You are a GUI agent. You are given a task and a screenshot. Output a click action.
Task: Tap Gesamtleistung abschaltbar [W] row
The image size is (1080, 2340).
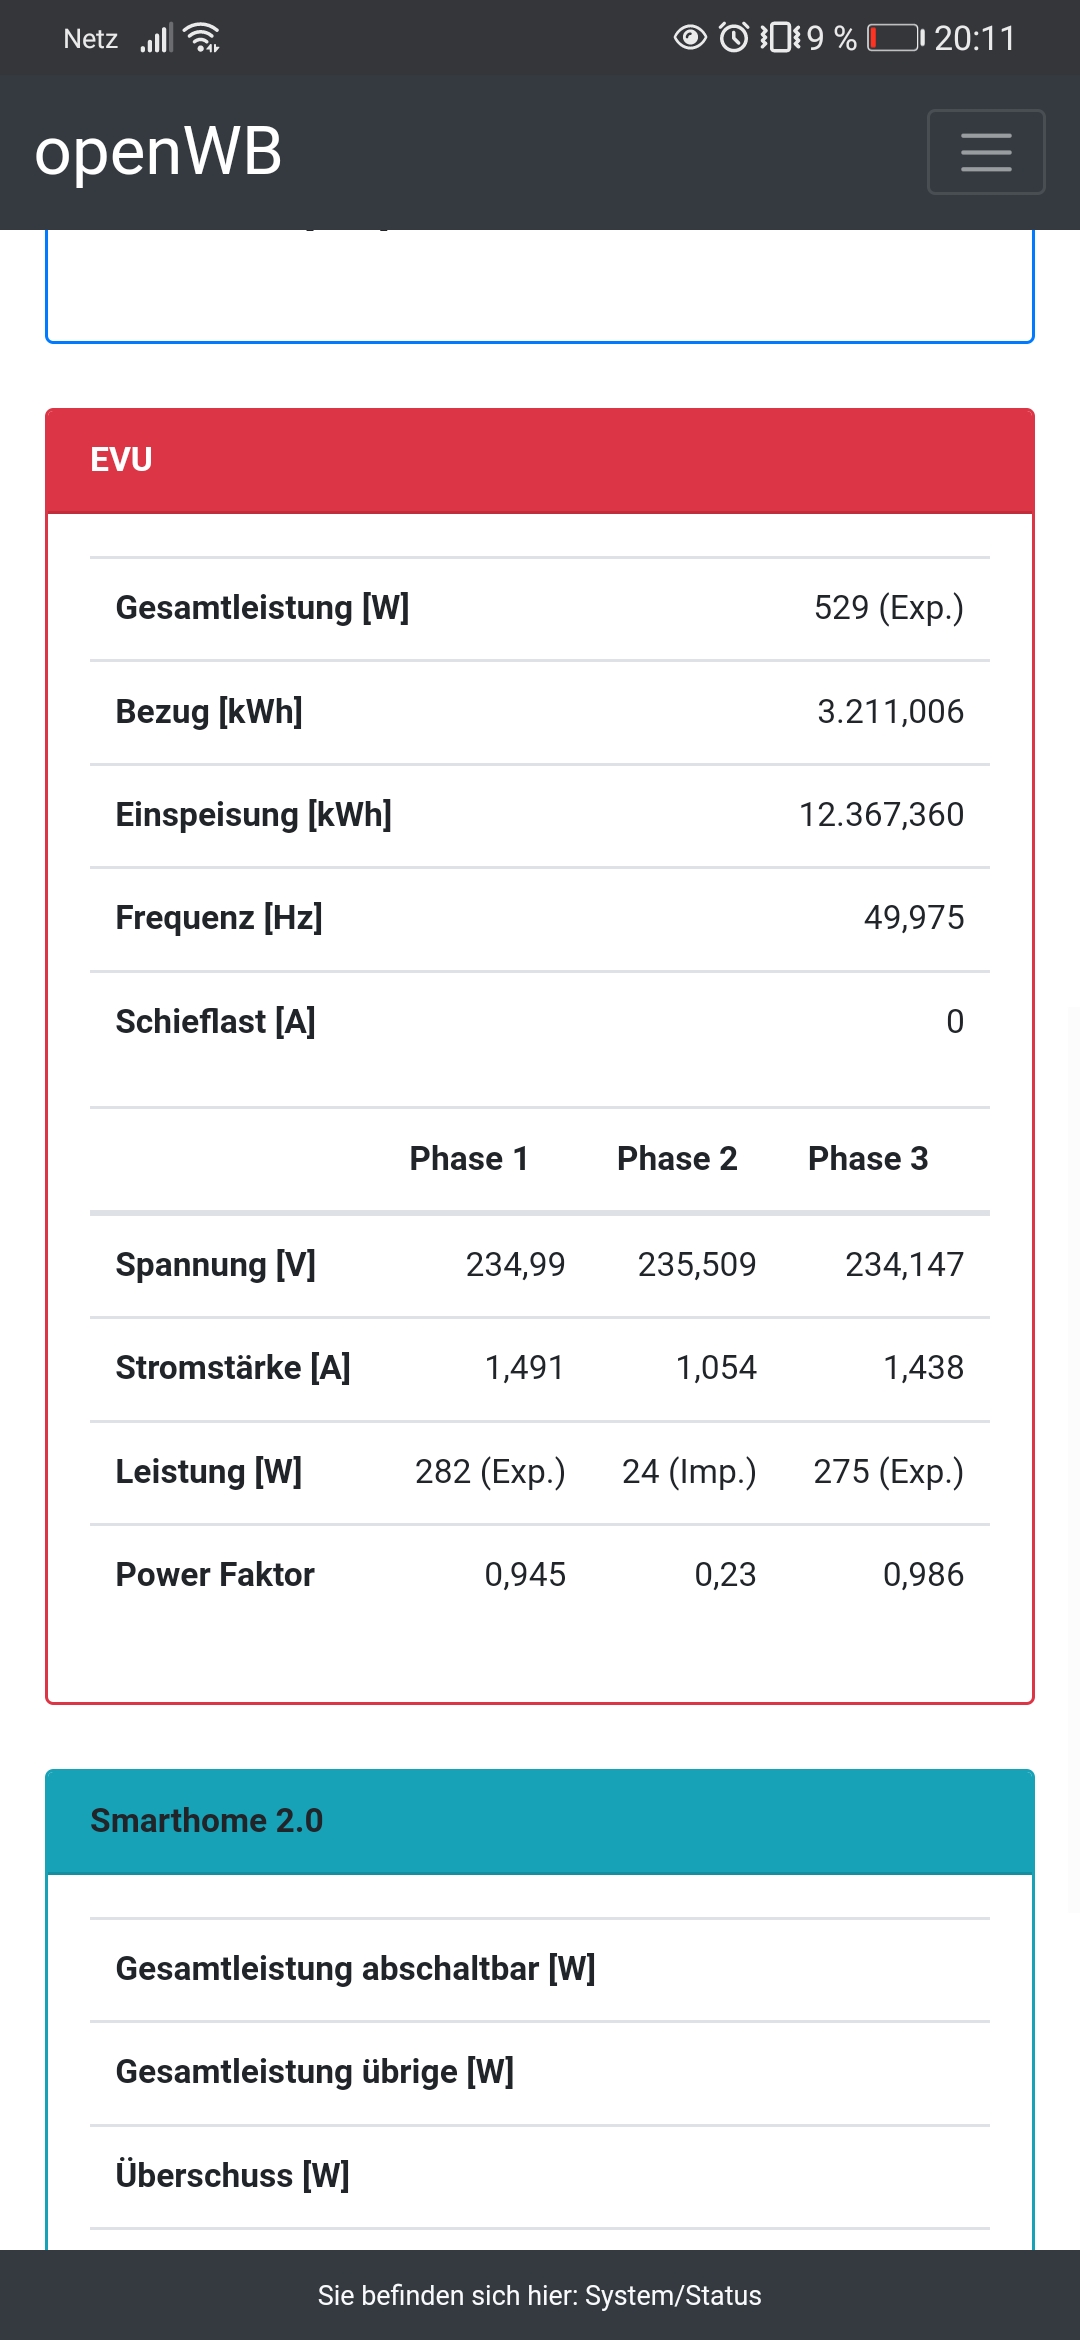(540, 1969)
